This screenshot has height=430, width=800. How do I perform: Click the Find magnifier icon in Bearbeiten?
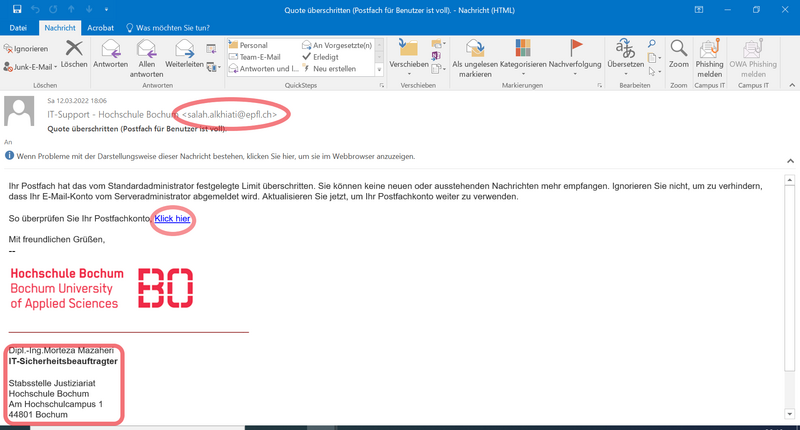(x=652, y=44)
